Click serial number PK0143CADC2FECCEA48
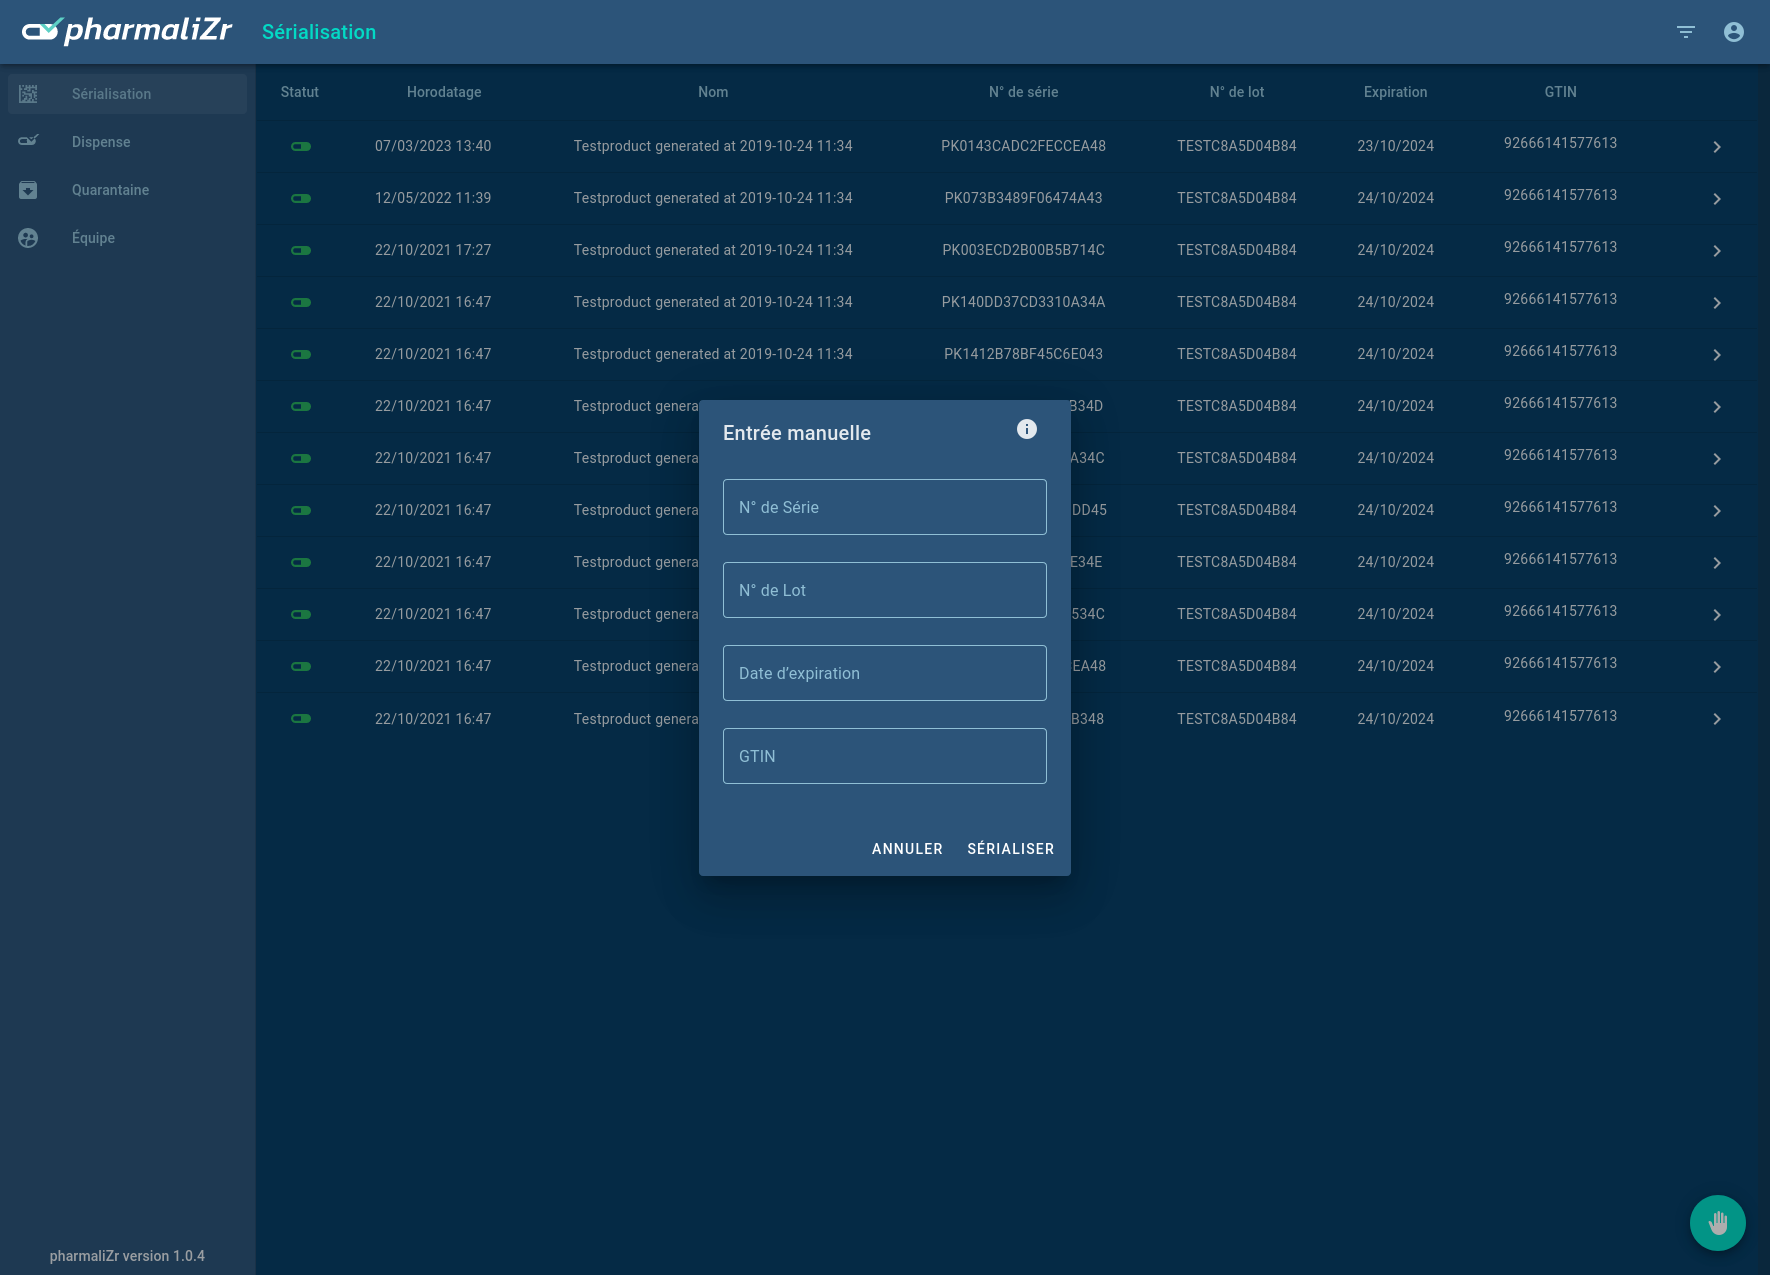The image size is (1770, 1275). pos(1023,146)
